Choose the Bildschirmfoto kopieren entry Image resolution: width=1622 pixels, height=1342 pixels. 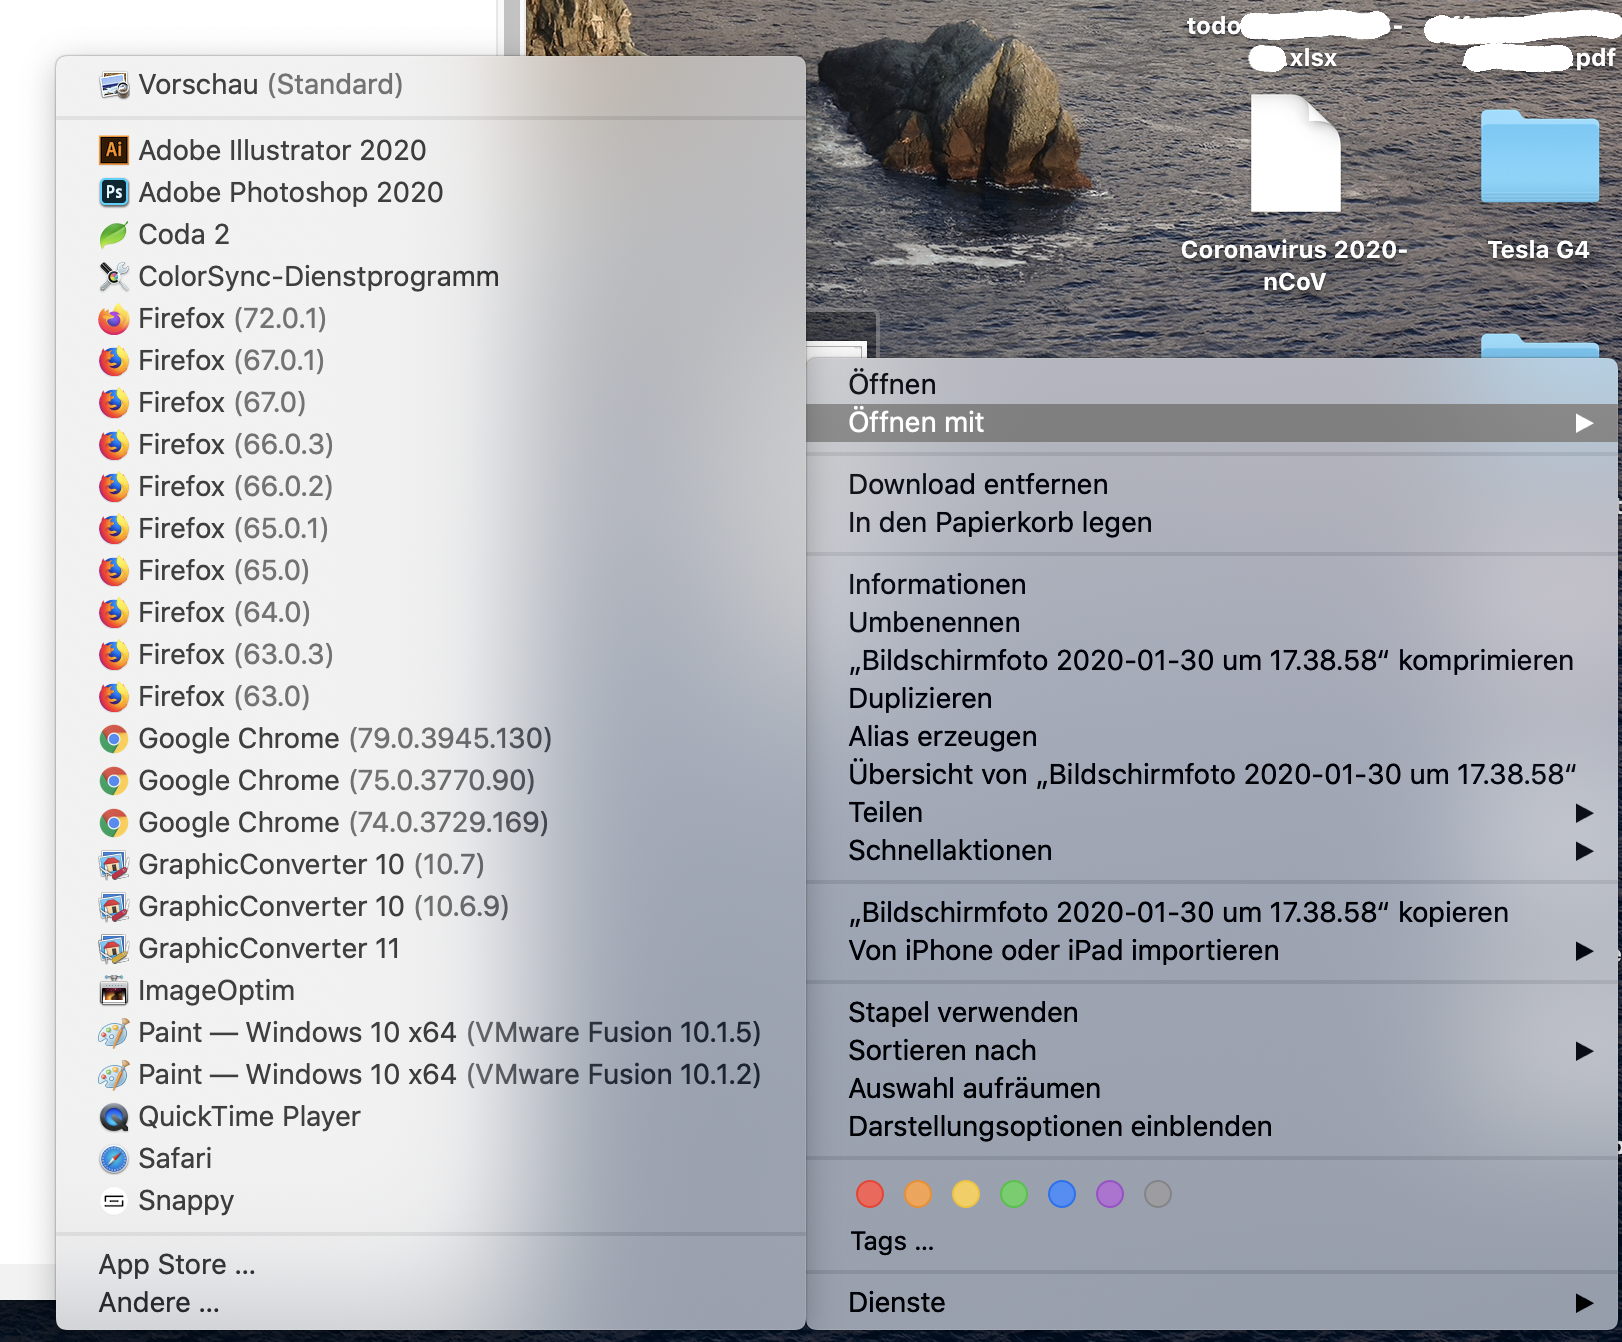pos(1212,913)
